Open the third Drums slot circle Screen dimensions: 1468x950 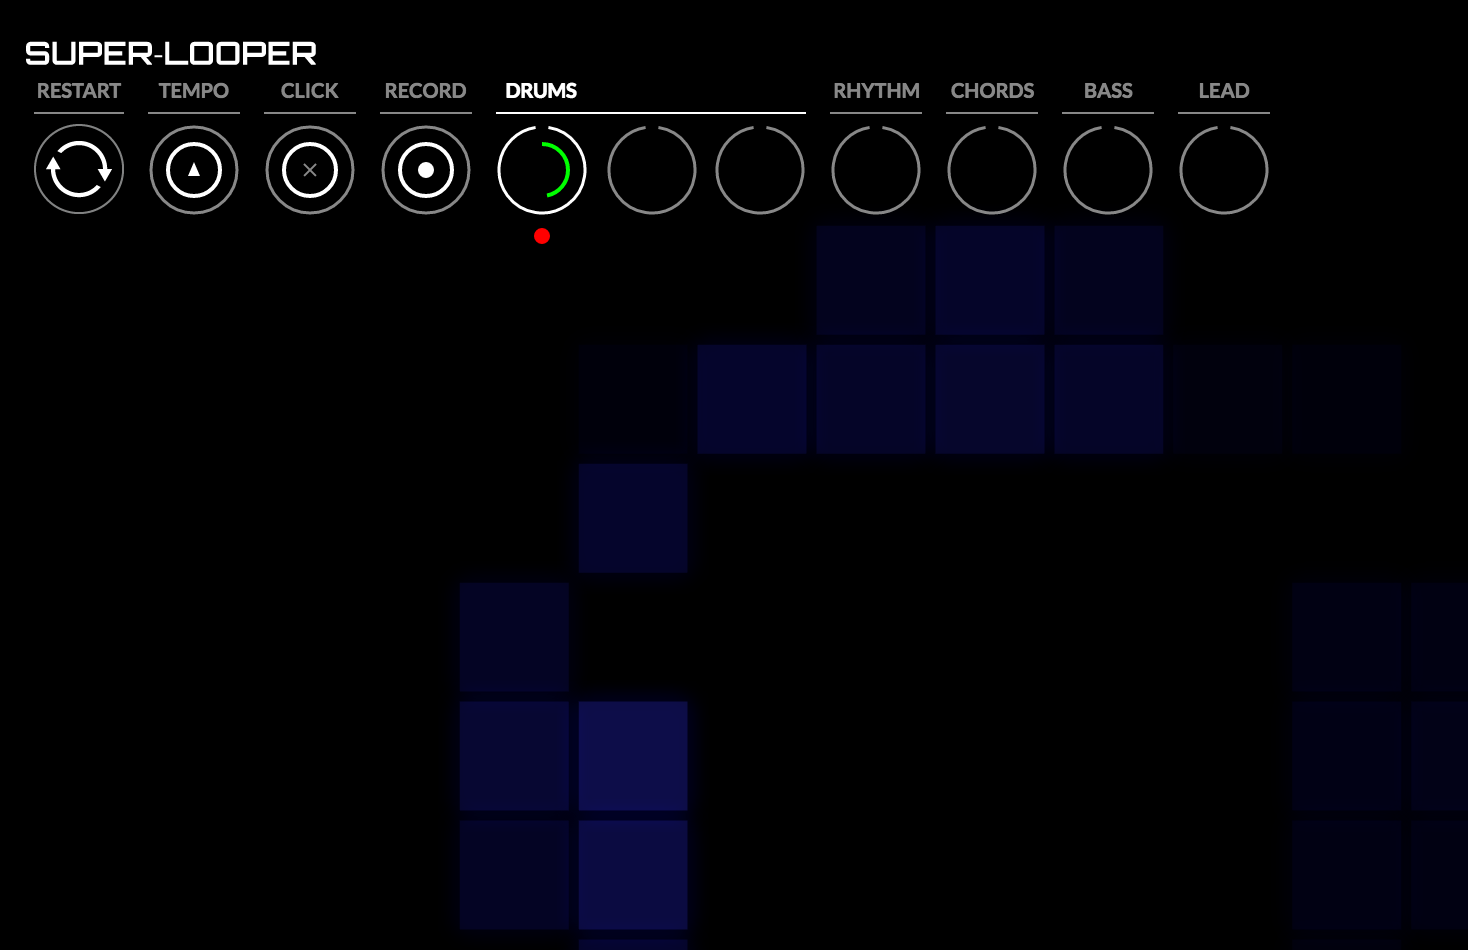[760, 170]
